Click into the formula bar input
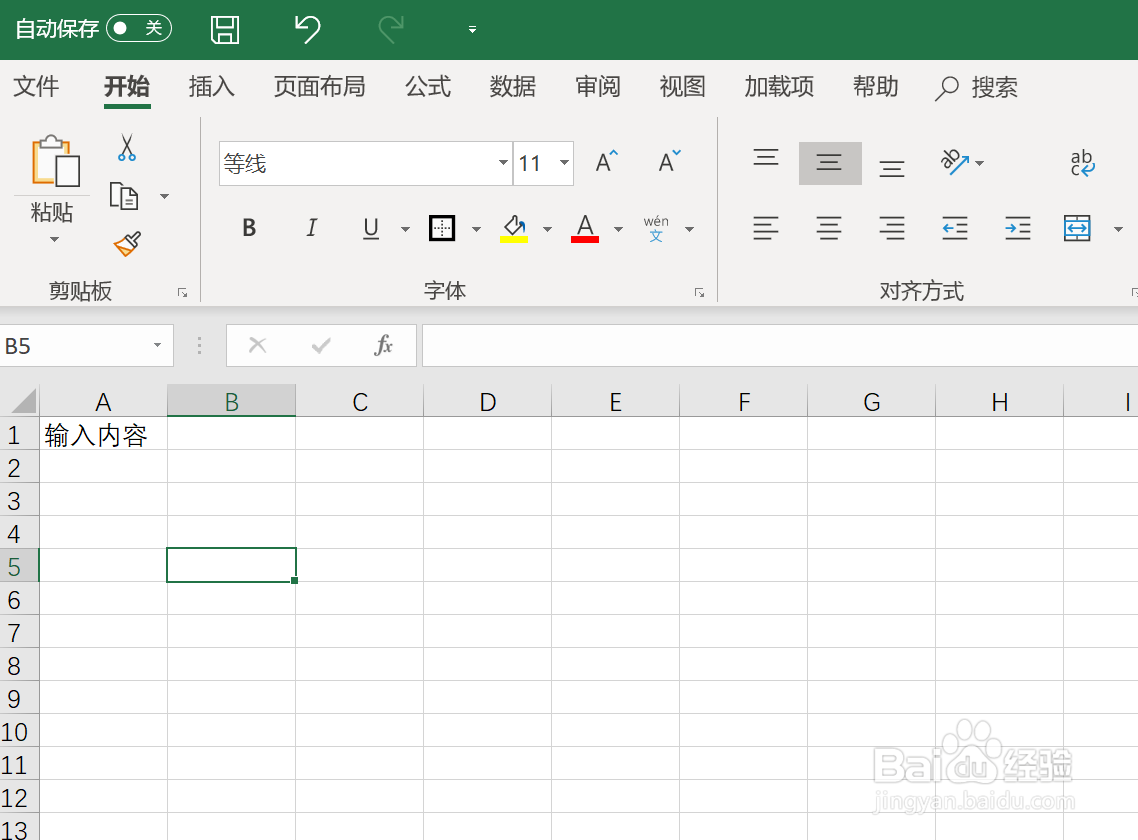 point(779,346)
